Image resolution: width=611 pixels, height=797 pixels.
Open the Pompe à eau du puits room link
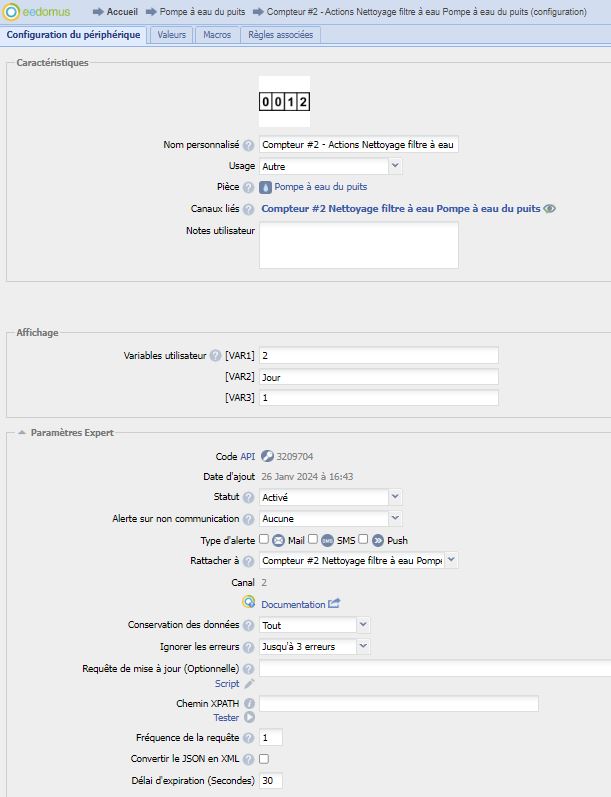tap(320, 187)
